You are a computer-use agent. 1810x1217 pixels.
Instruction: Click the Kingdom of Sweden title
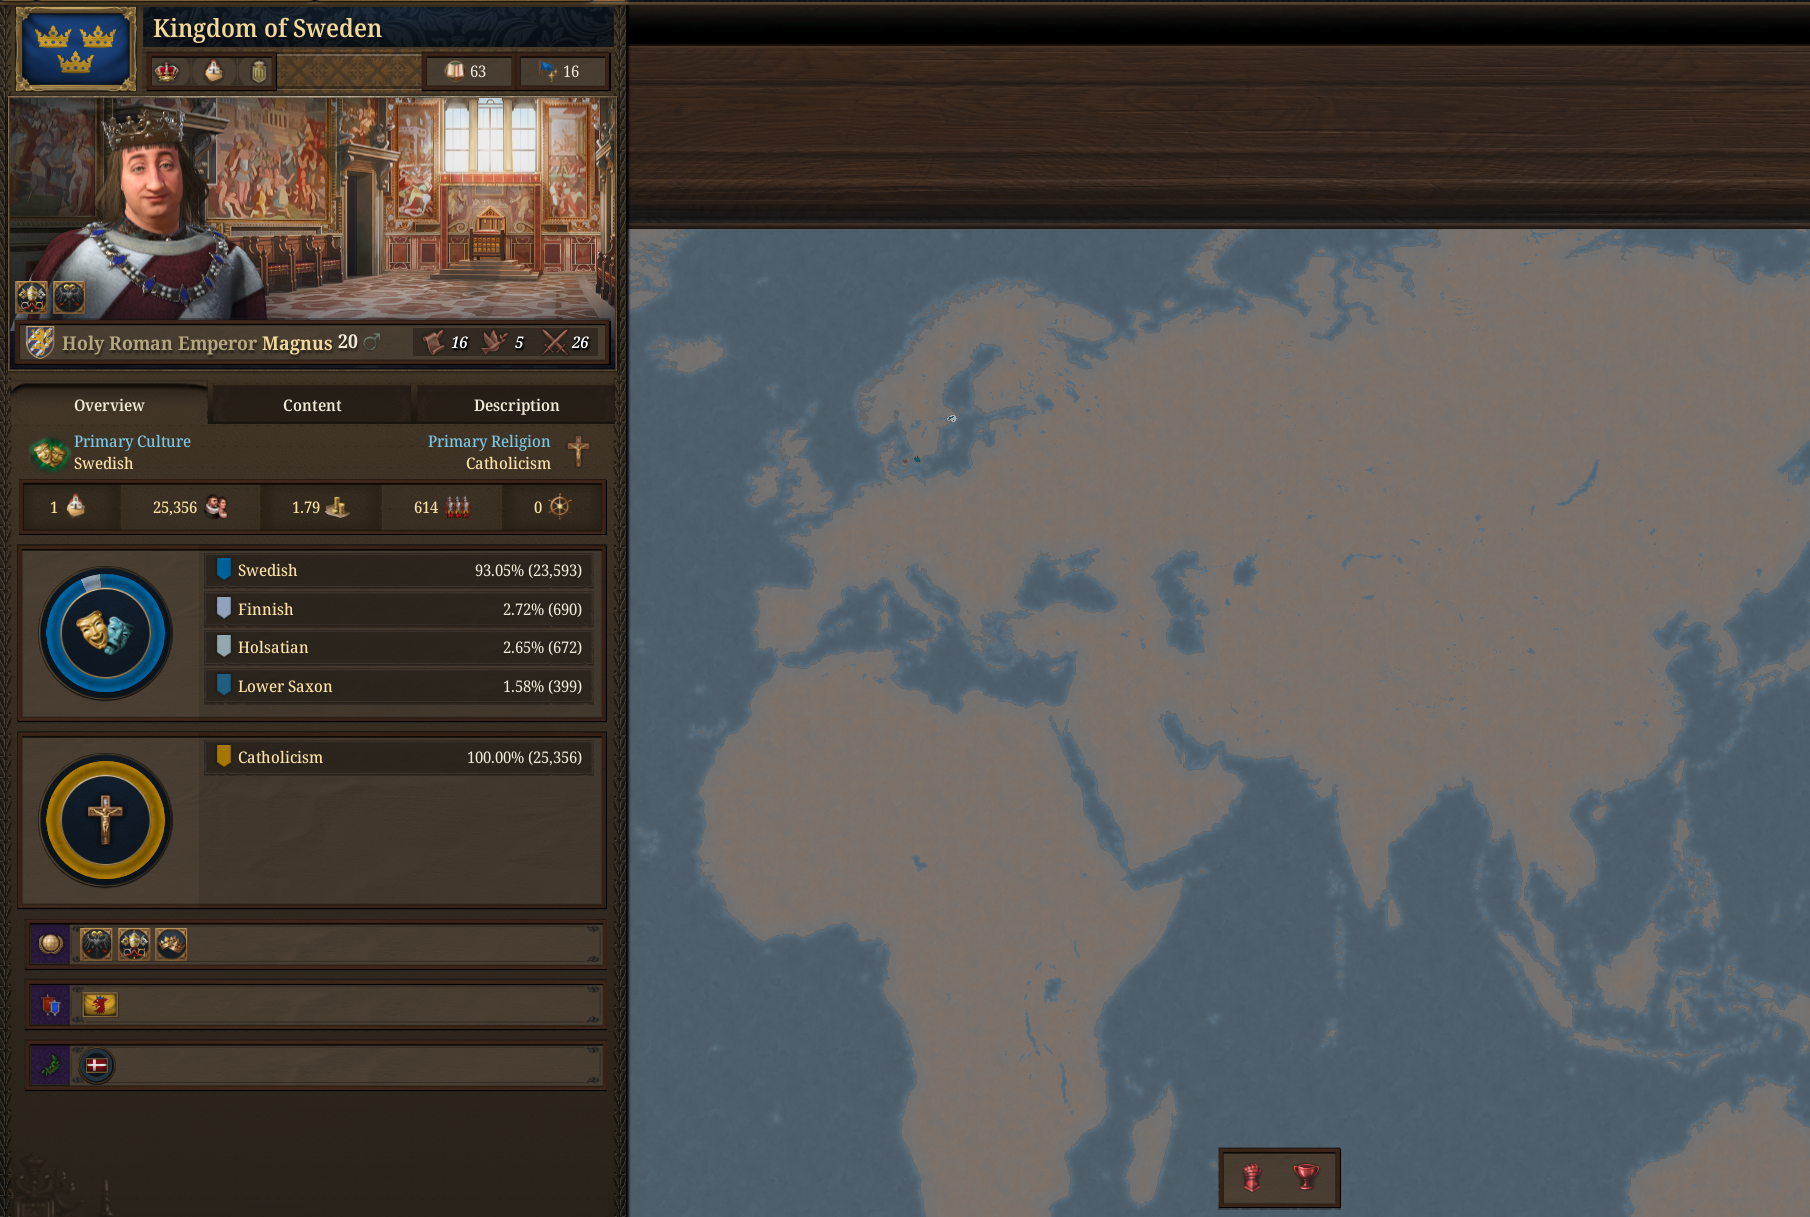point(267,28)
